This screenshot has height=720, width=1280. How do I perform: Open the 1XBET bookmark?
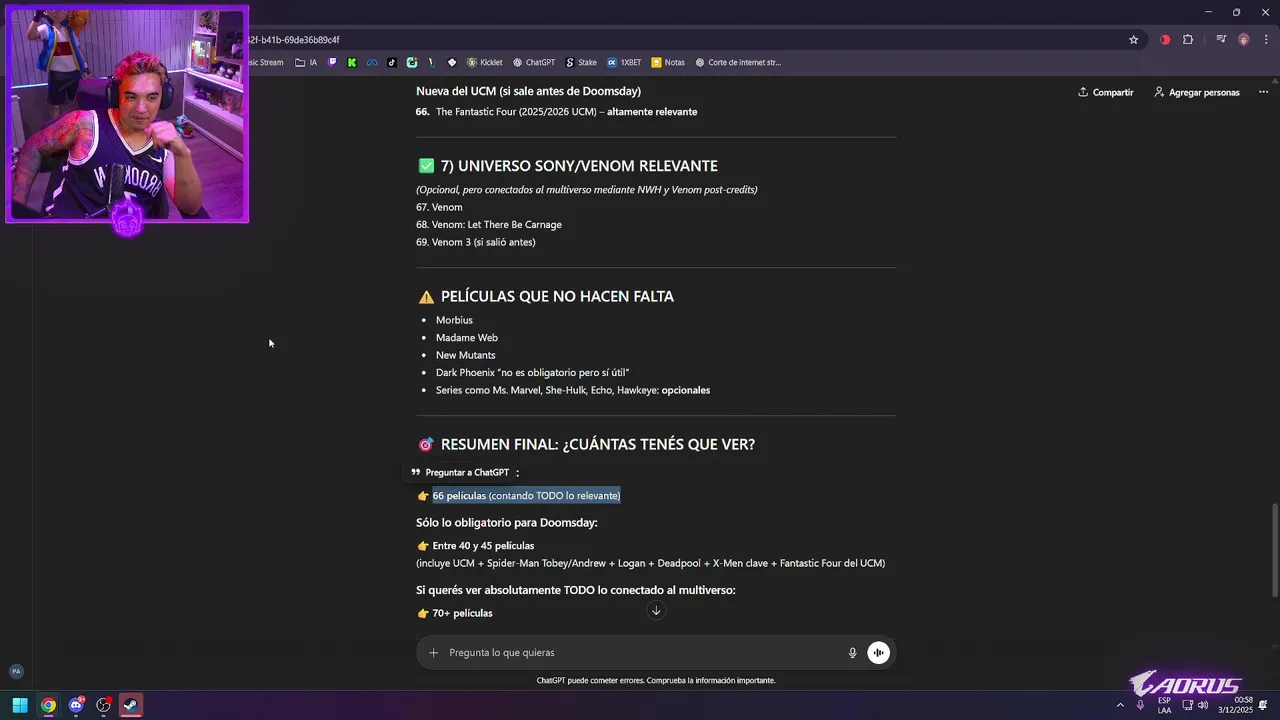[x=624, y=62]
